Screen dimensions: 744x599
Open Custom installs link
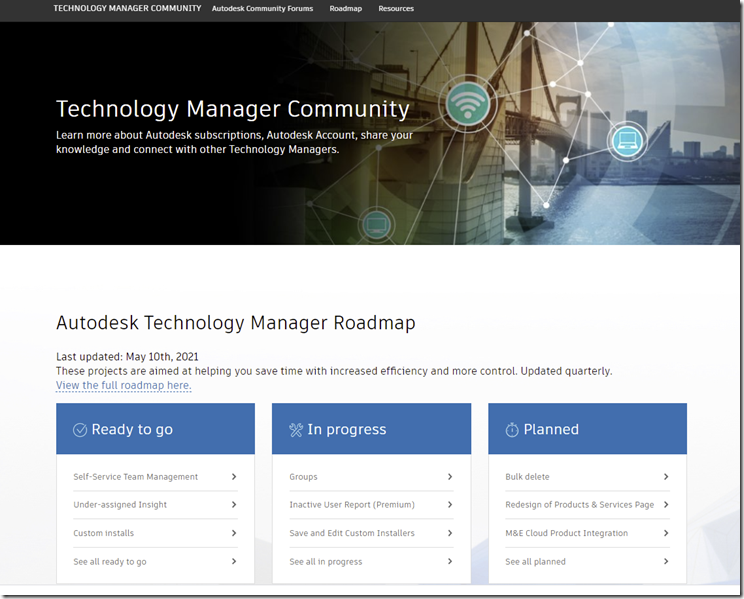pos(103,533)
